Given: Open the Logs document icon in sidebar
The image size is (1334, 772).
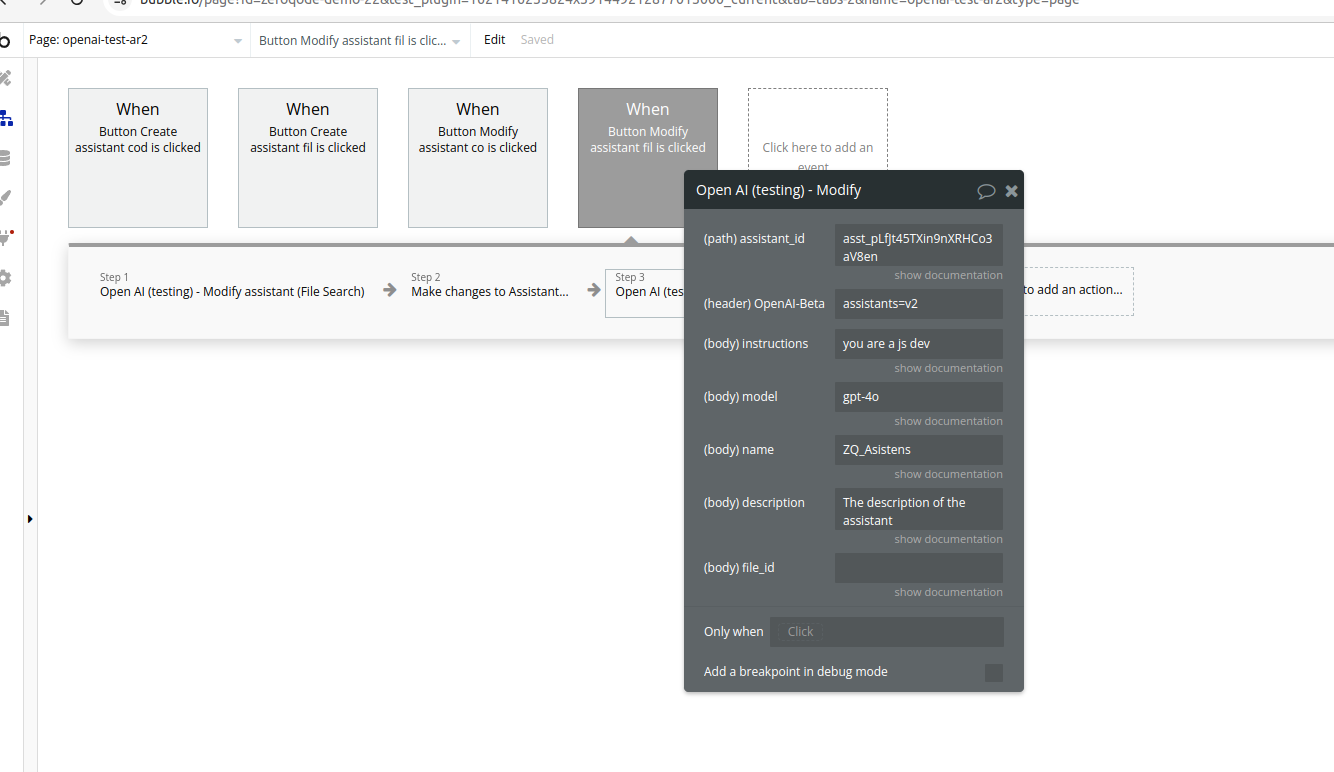Looking at the screenshot, I should click(x=5, y=318).
